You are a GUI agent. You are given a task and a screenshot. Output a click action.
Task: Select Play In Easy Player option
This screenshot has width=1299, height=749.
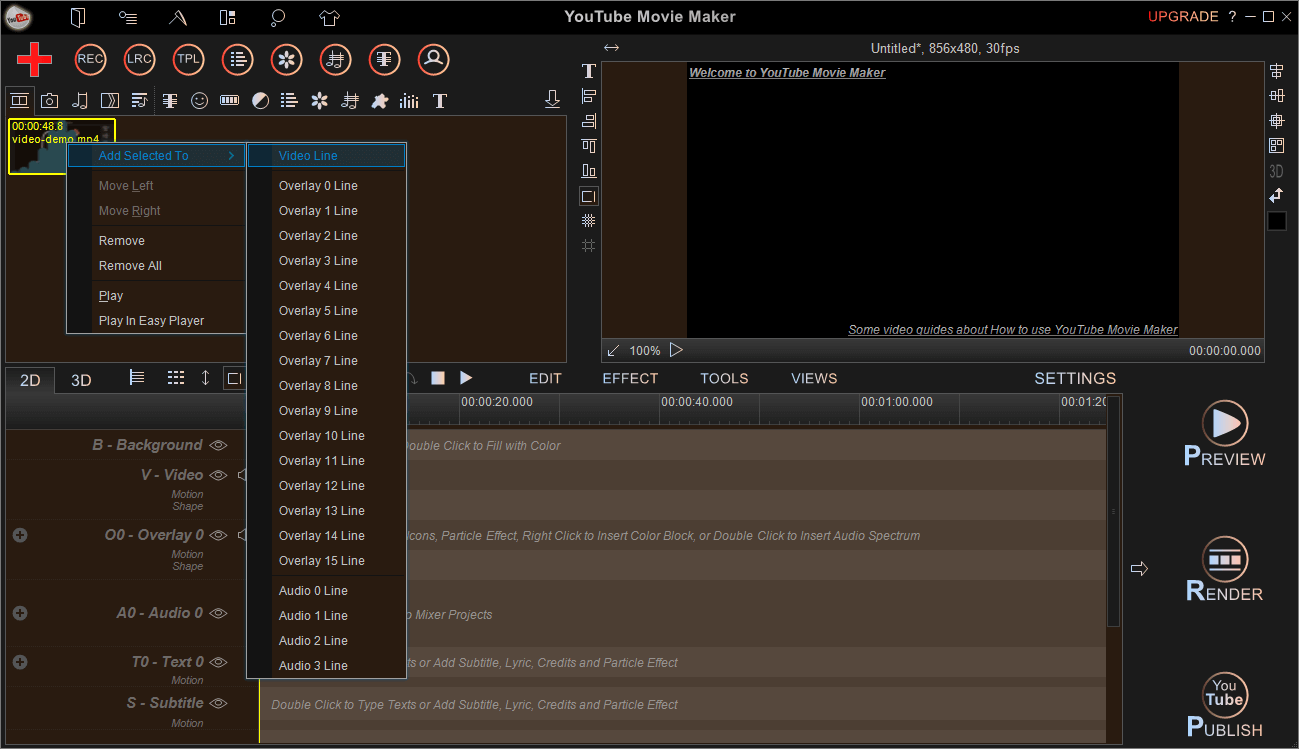coord(157,321)
